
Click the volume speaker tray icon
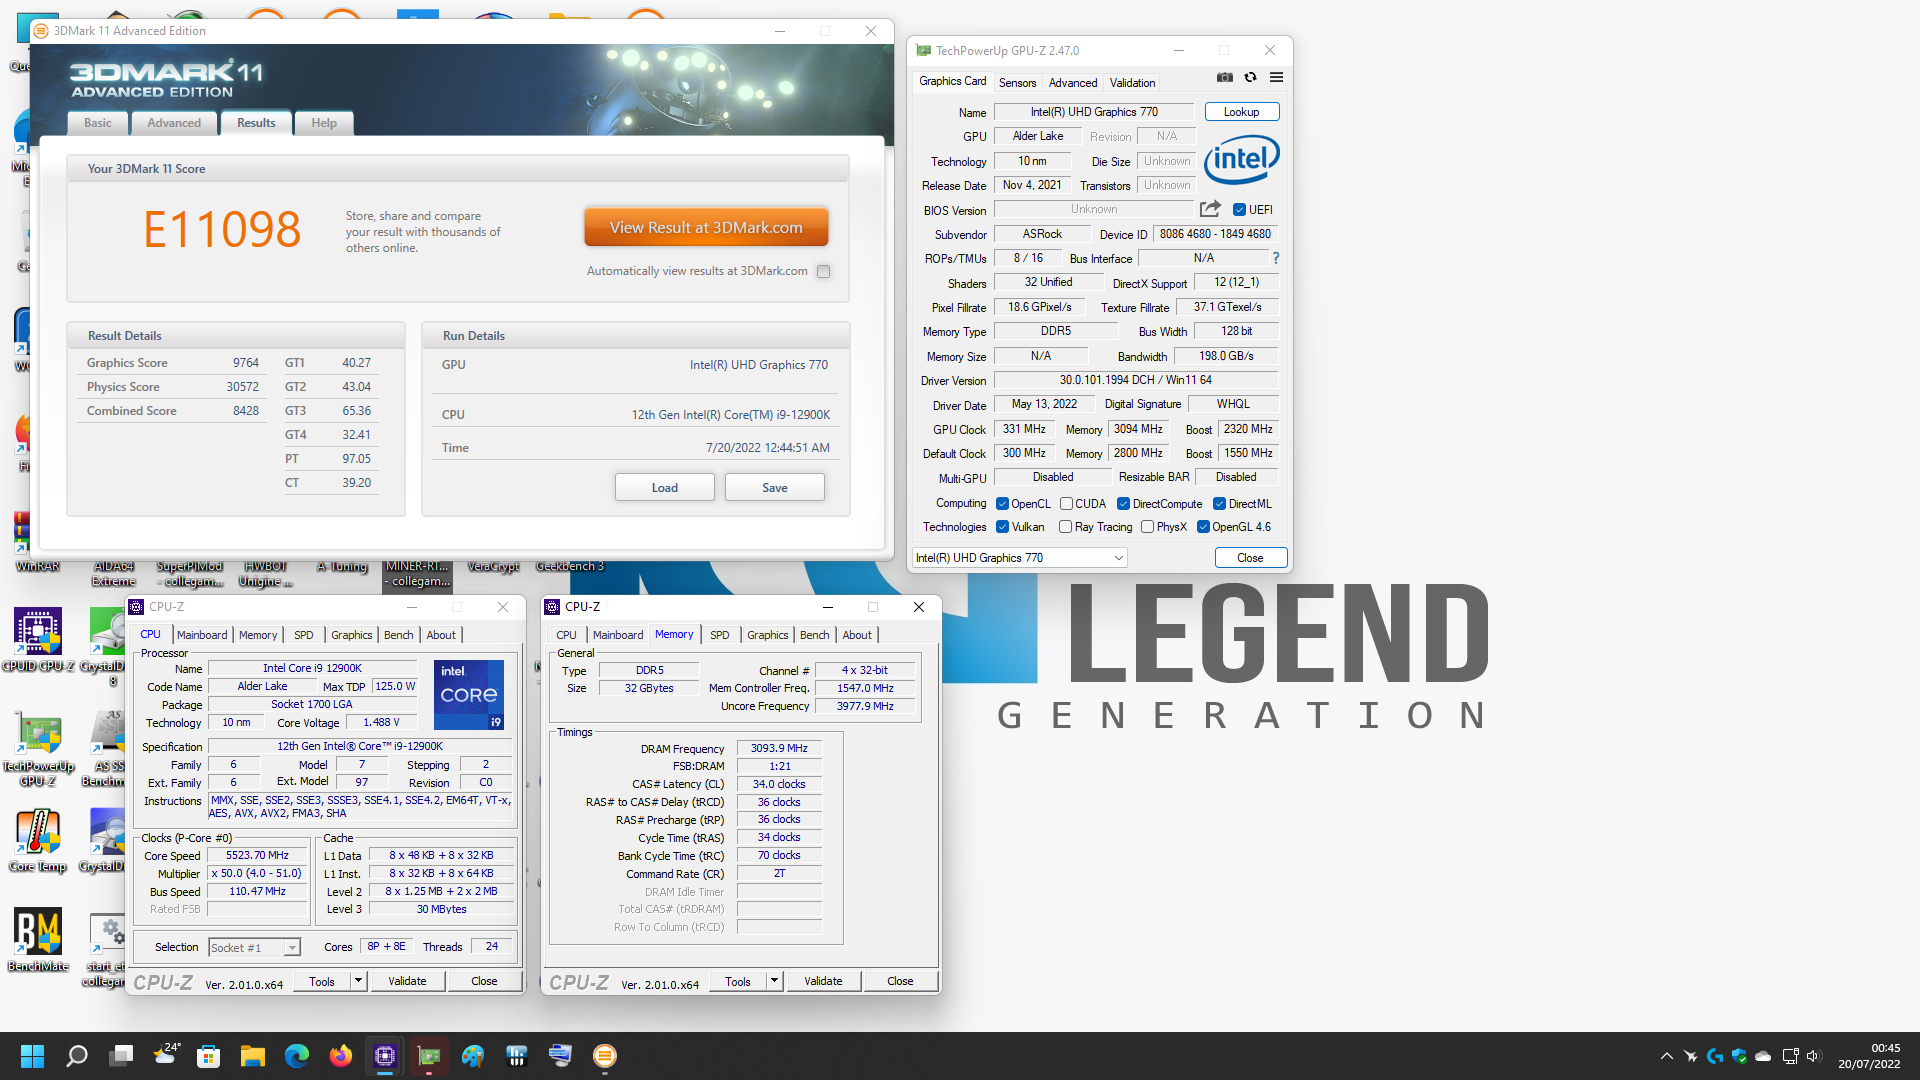pos(1814,1056)
